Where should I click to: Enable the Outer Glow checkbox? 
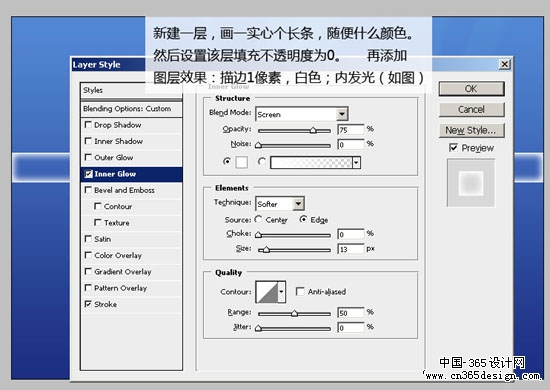88,157
